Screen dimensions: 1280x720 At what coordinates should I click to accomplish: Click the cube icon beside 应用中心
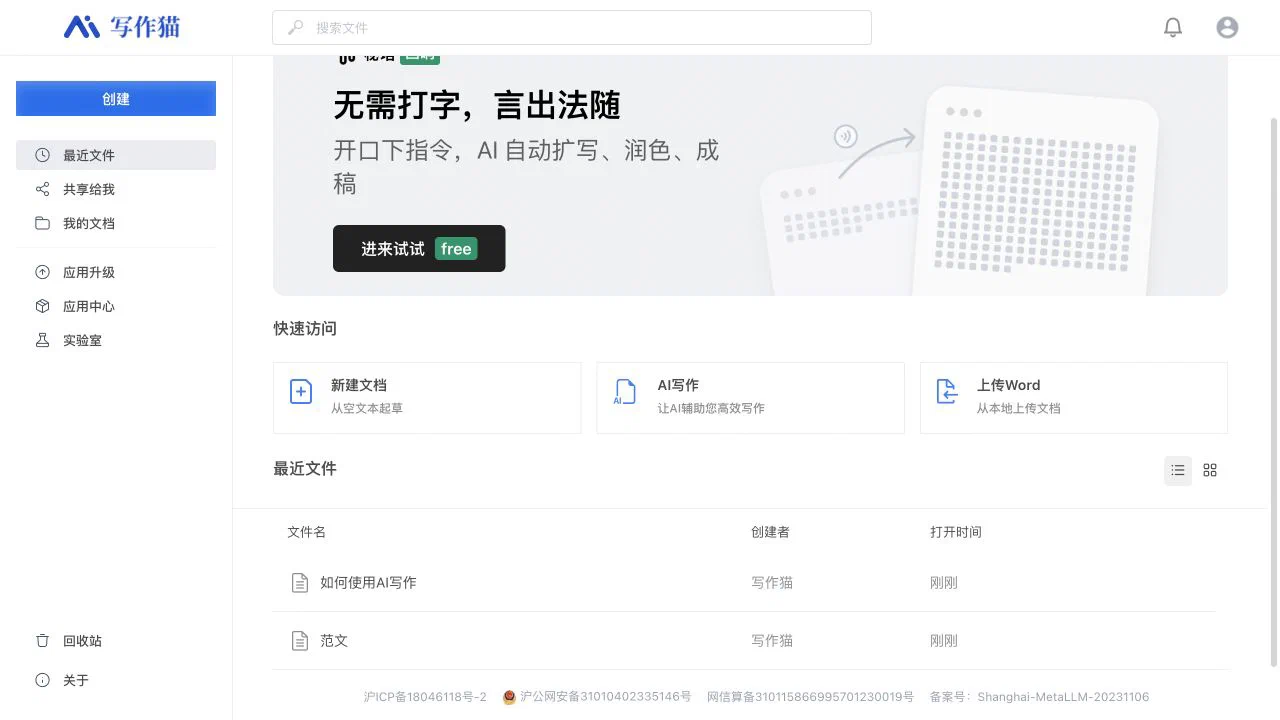pos(42,306)
